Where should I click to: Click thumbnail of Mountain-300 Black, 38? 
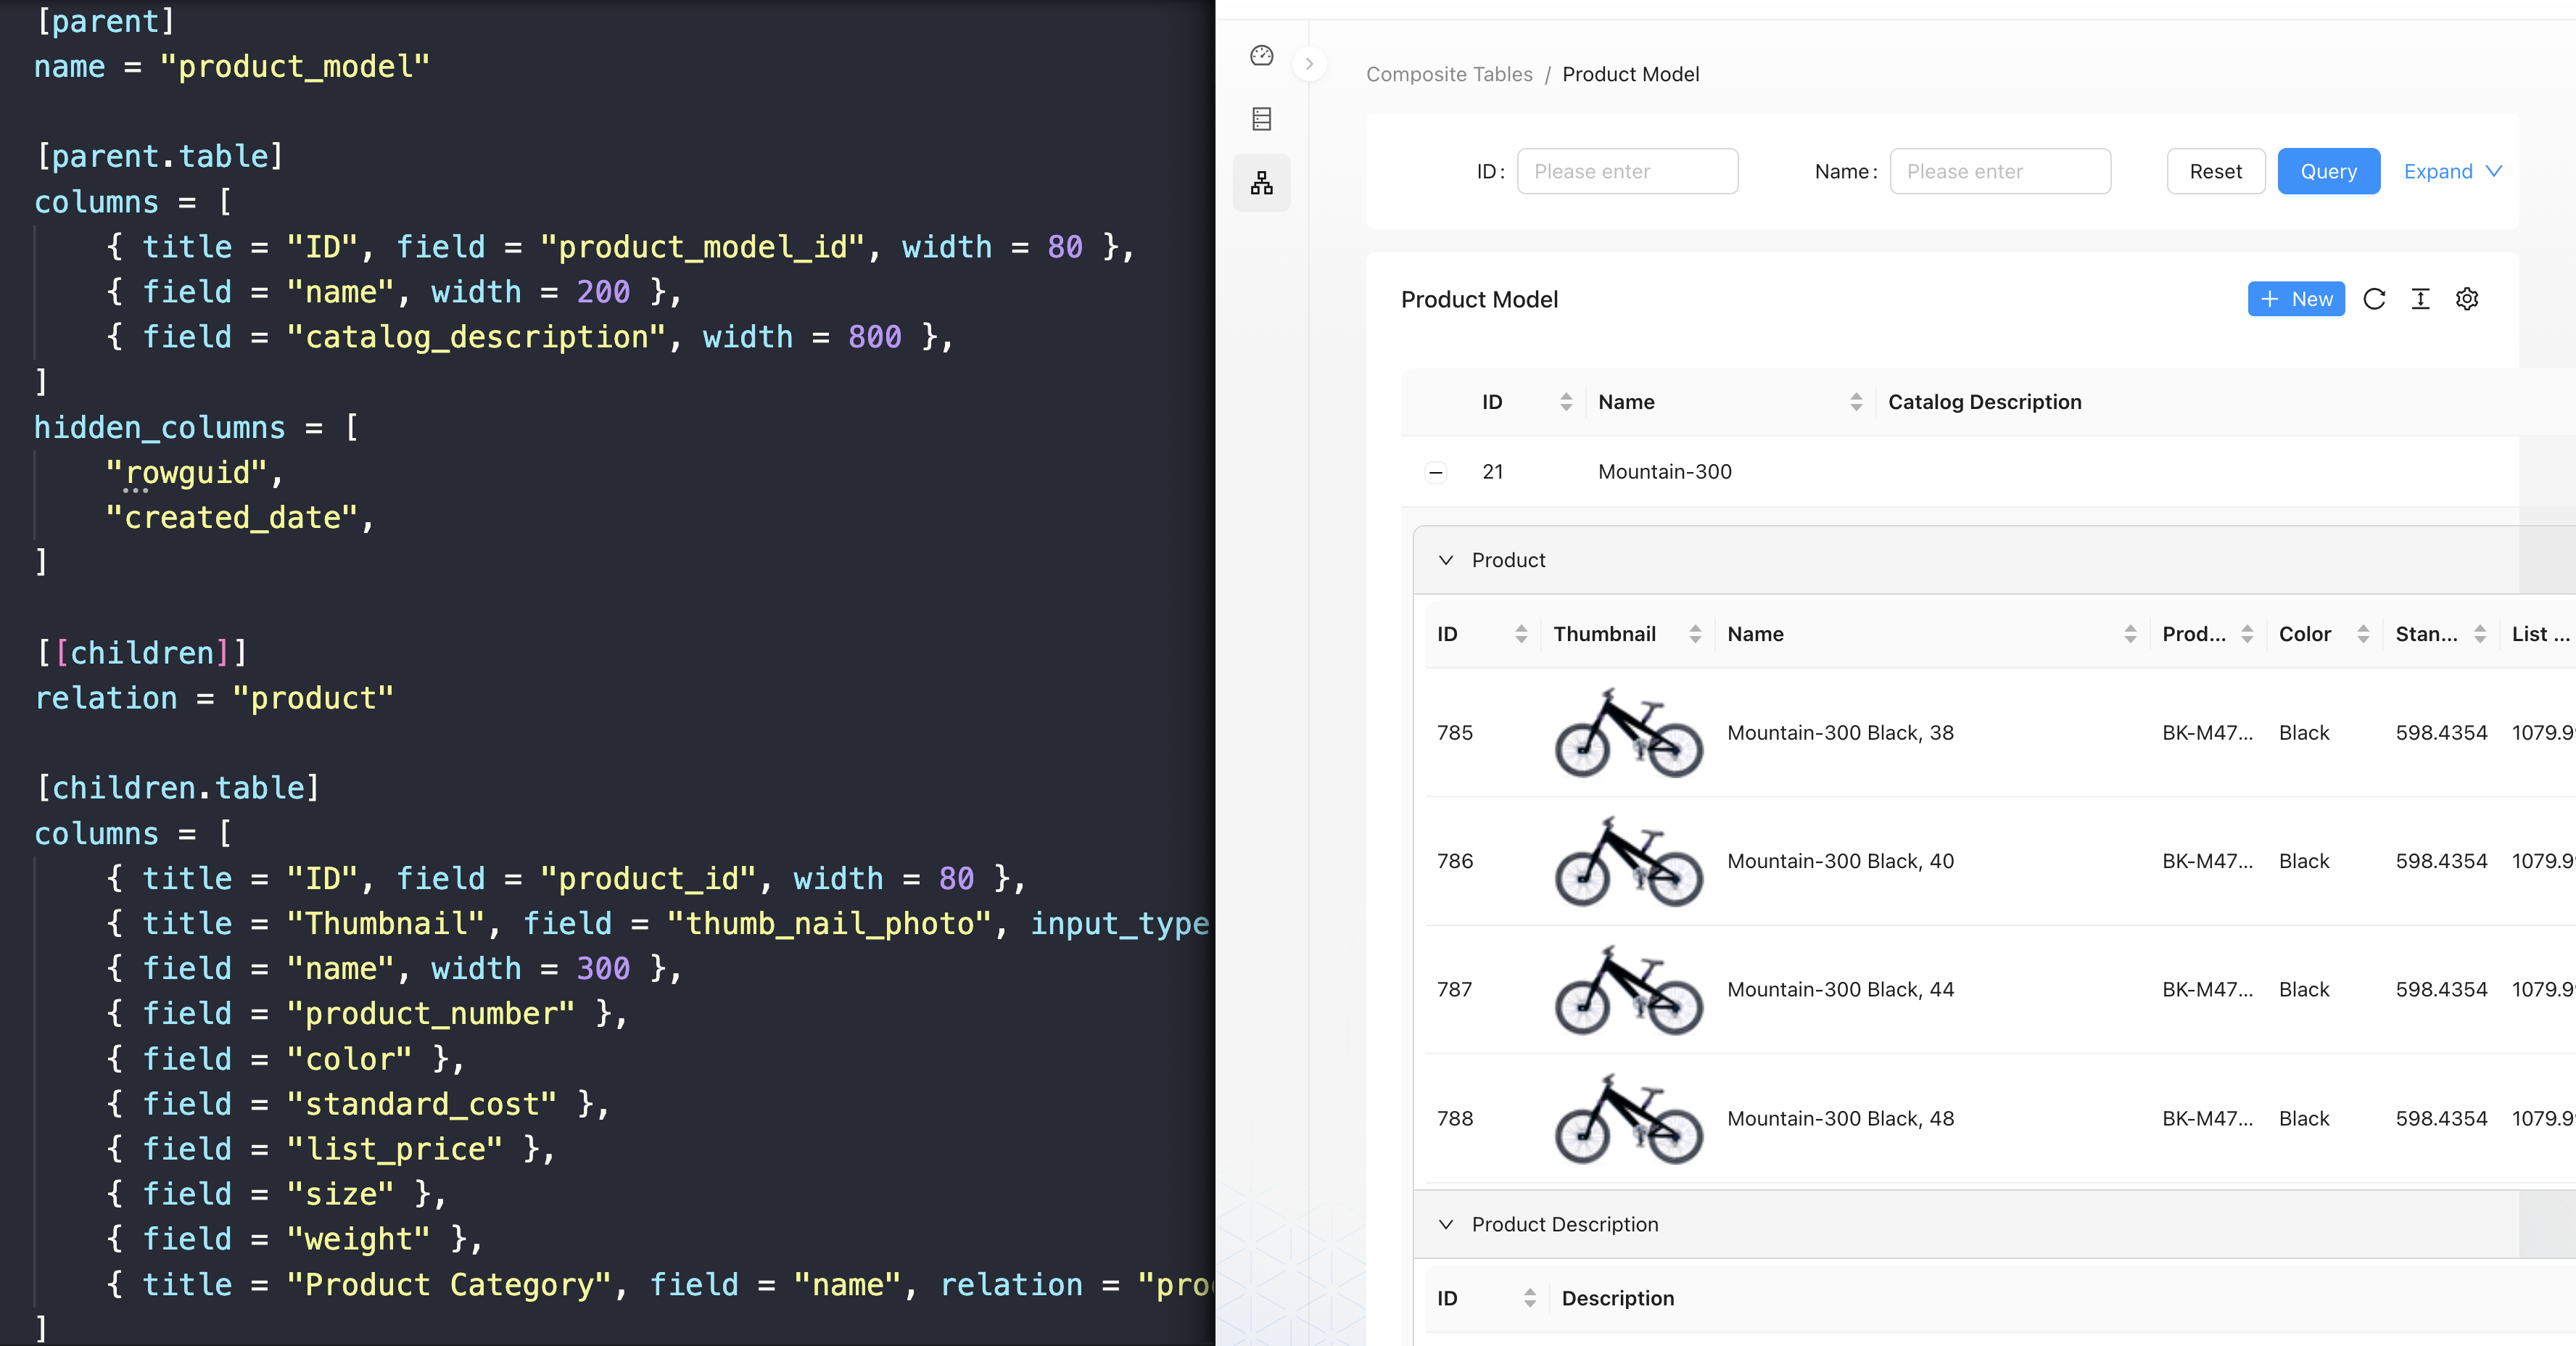[x=1628, y=733]
